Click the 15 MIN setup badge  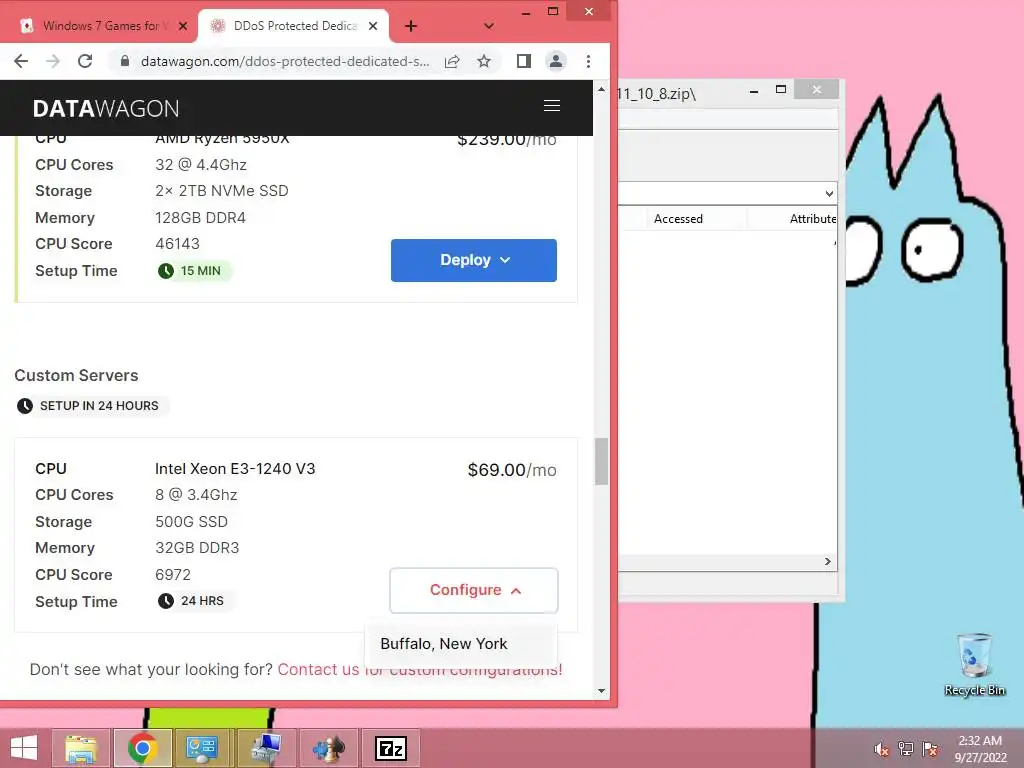click(194, 271)
